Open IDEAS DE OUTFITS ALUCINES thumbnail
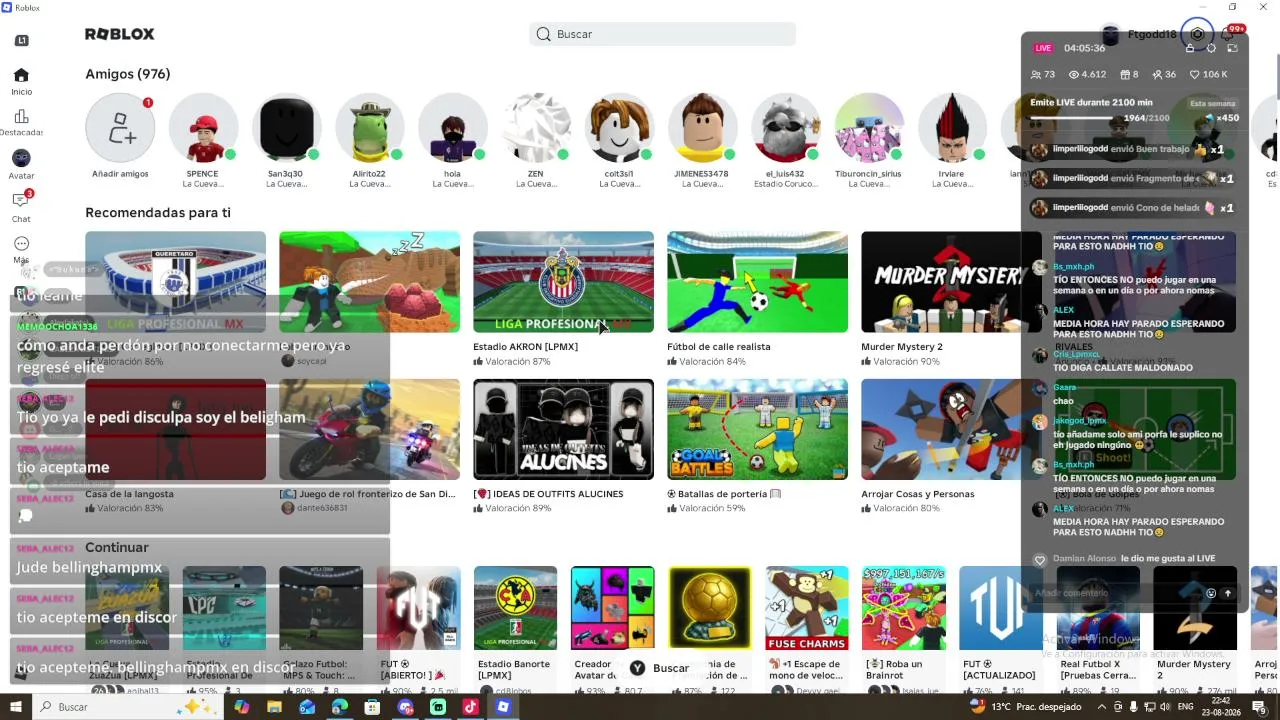This screenshot has height=720, width=1280. tap(563, 429)
